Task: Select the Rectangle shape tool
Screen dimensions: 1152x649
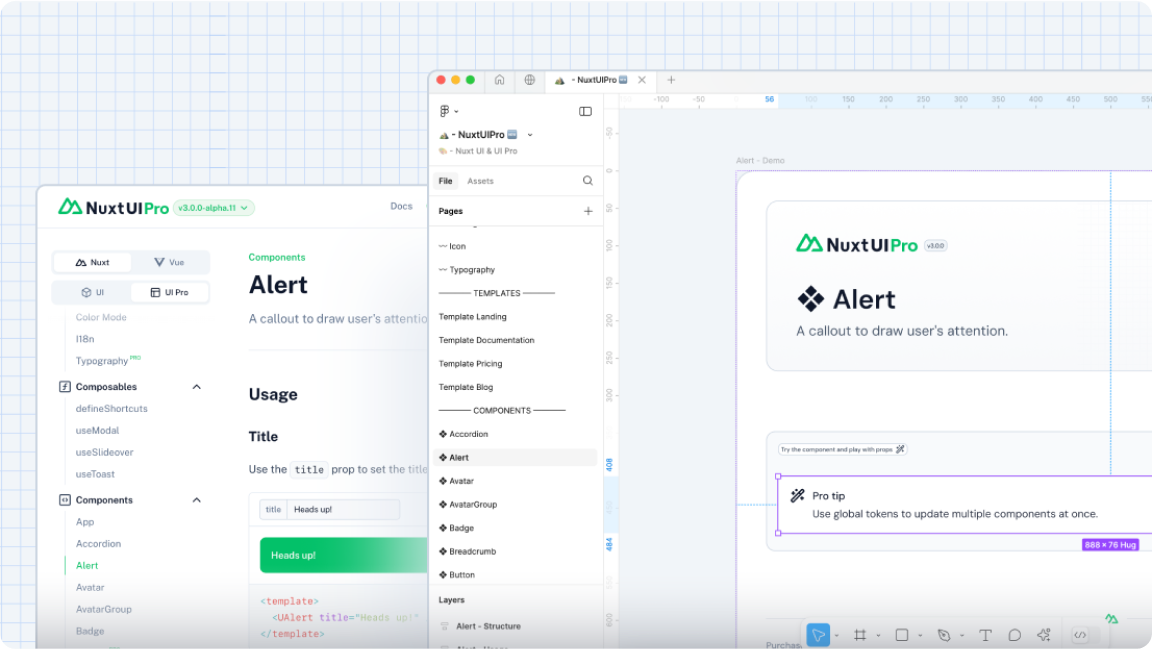Action: pos(902,634)
